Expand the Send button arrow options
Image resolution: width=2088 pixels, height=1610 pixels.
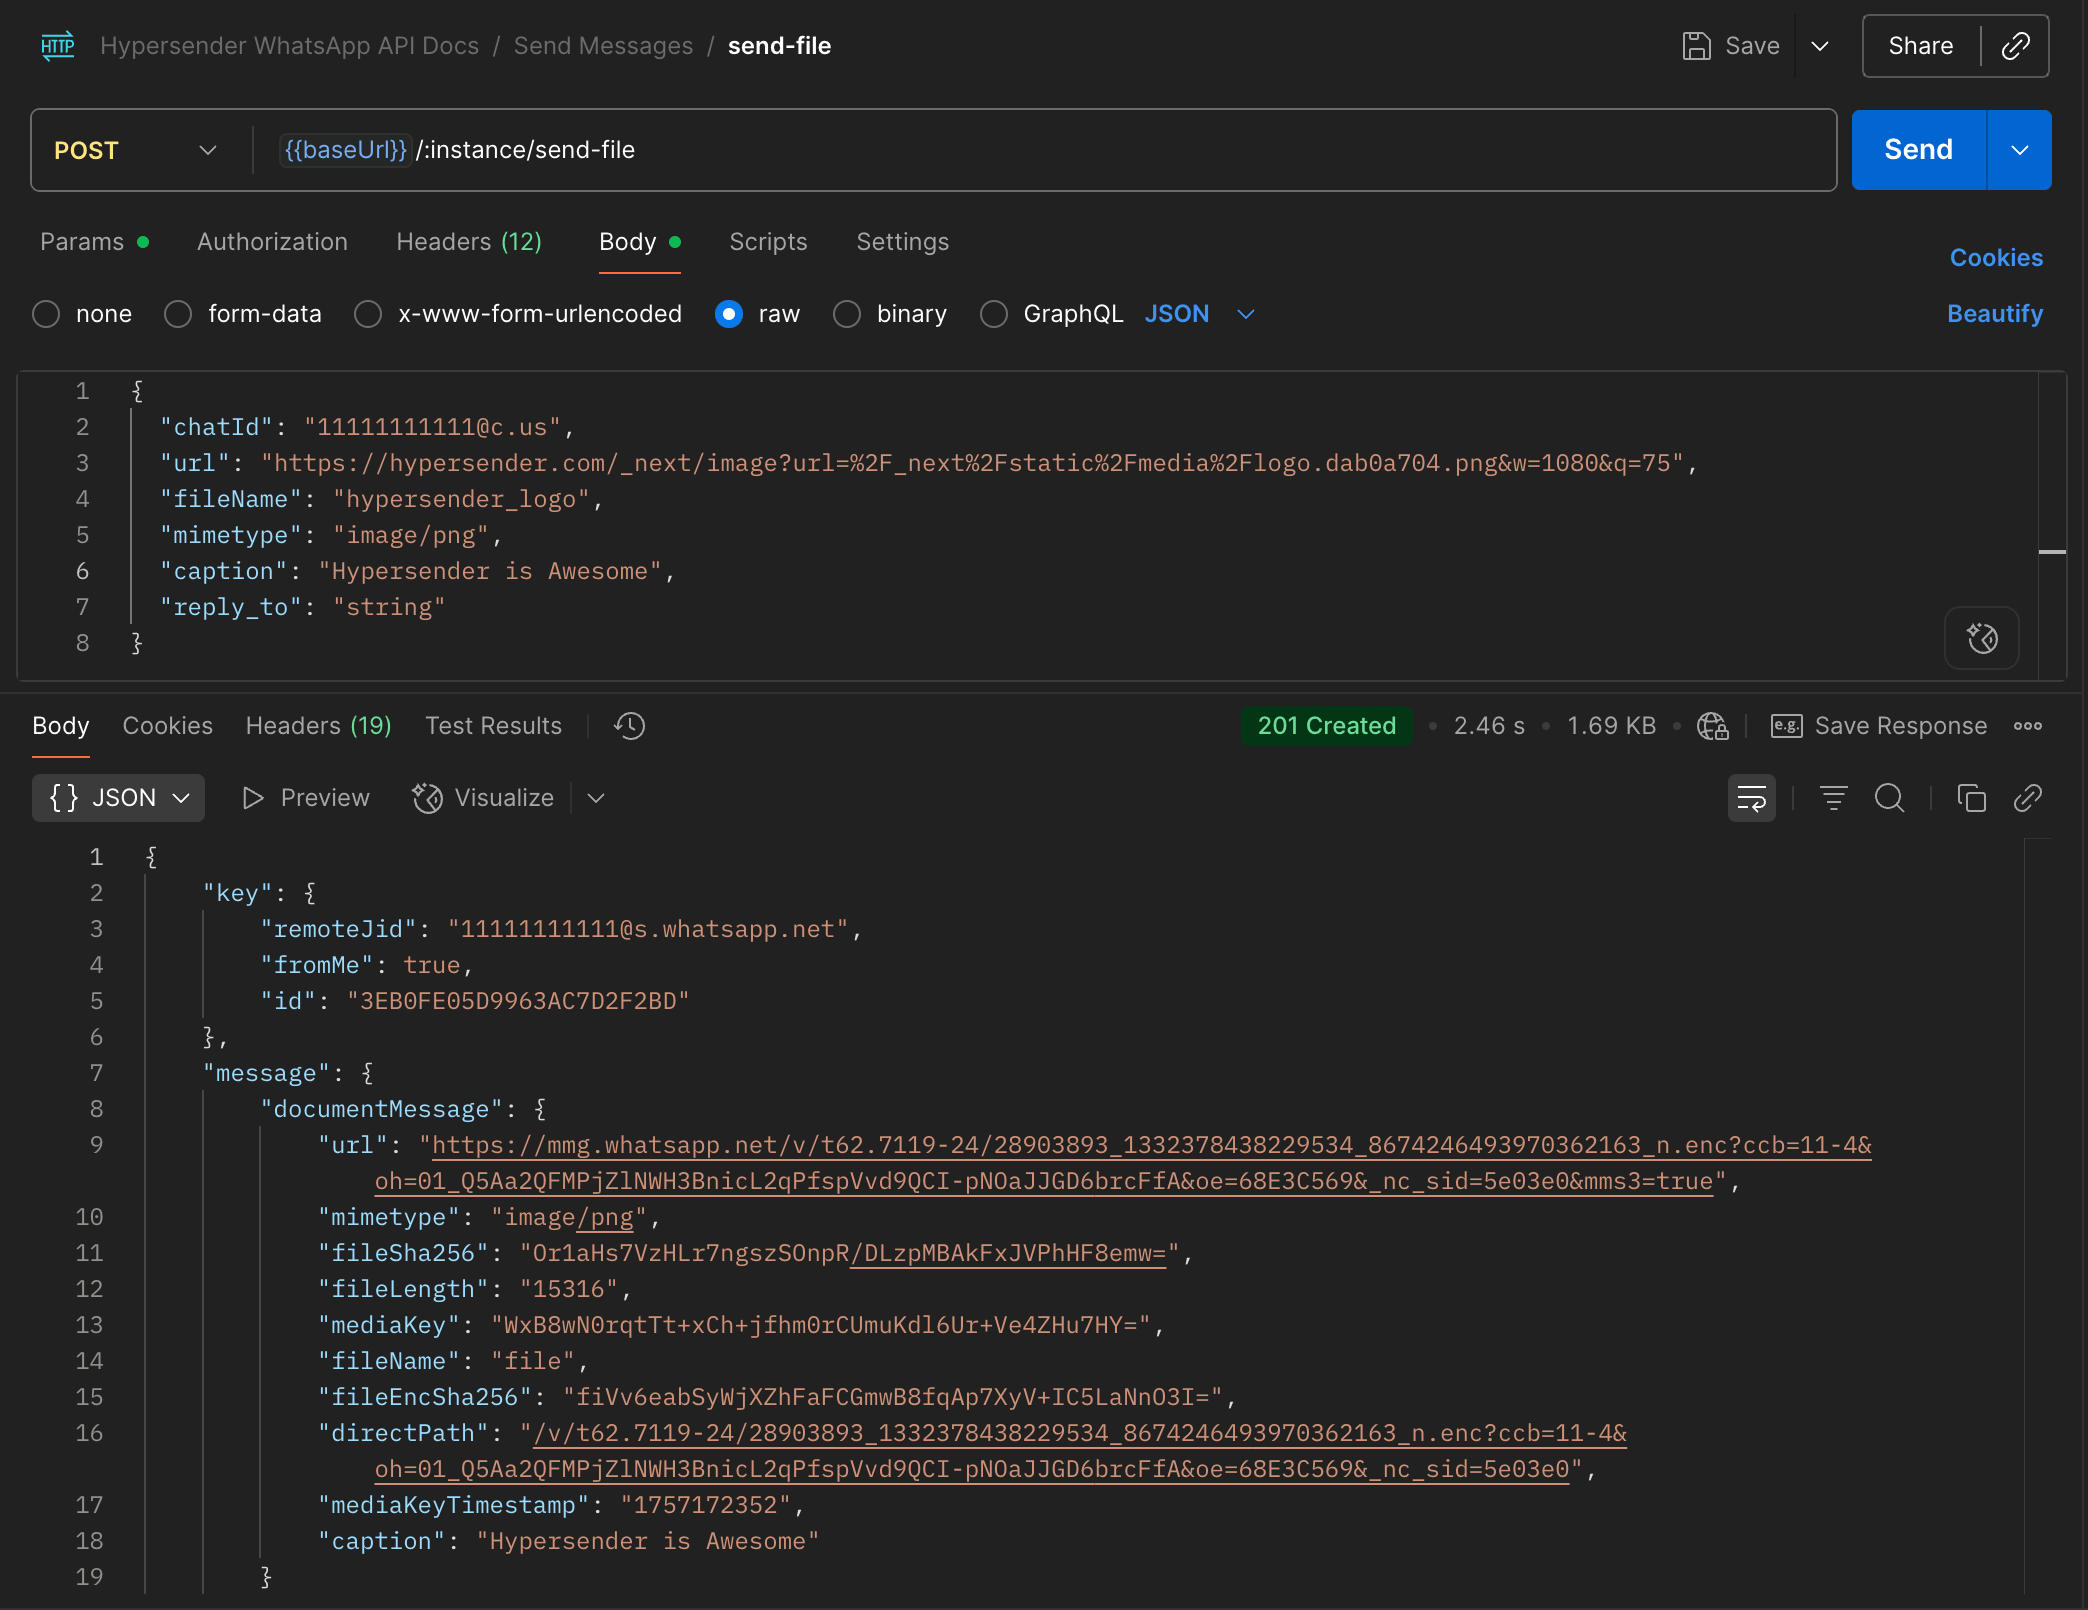(x=2019, y=150)
